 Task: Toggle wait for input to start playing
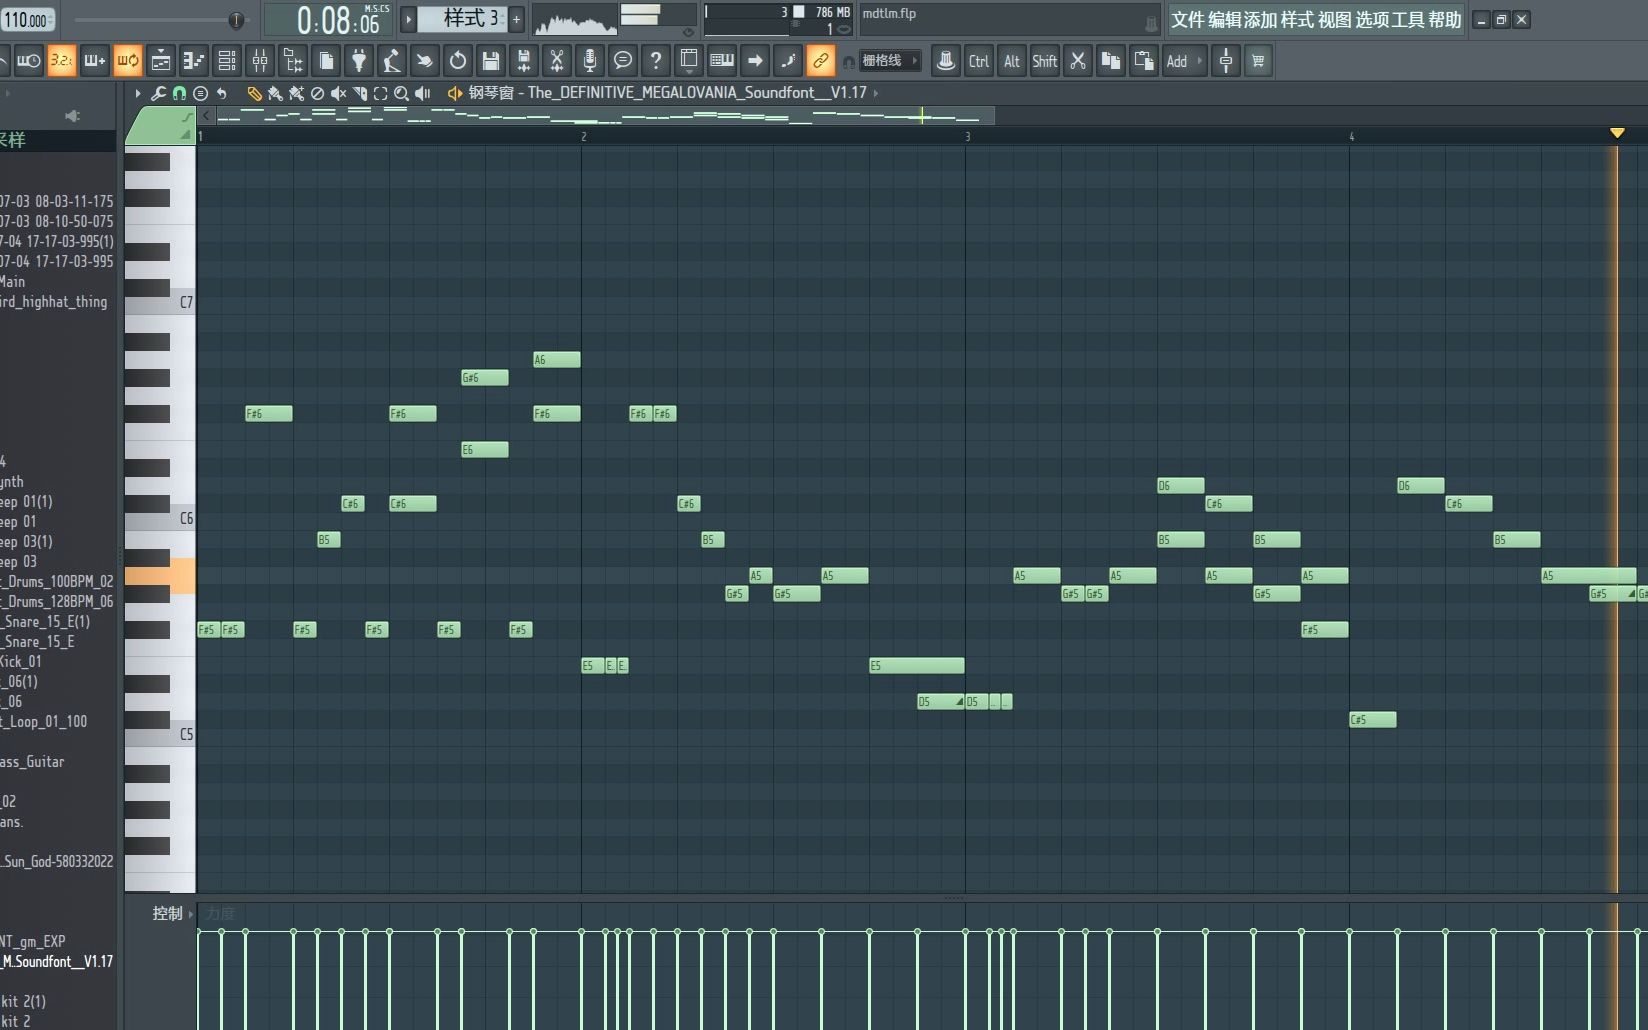[x=28, y=61]
